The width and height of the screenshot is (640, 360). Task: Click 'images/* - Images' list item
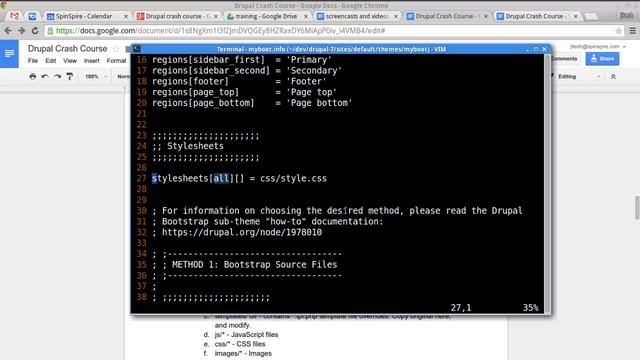click(243, 353)
